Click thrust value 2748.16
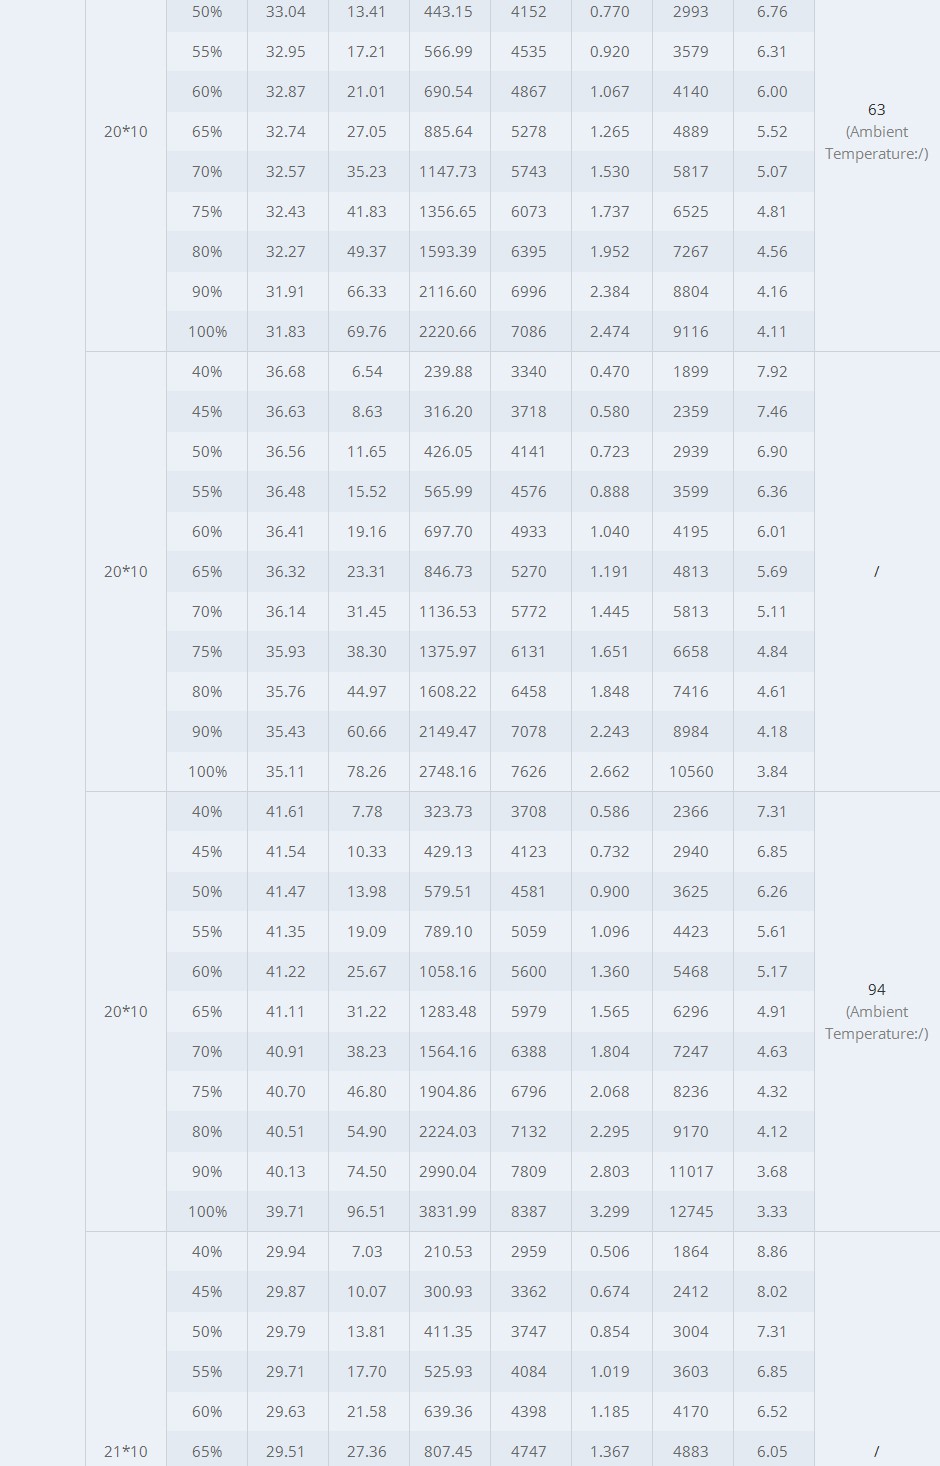 pos(448,772)
